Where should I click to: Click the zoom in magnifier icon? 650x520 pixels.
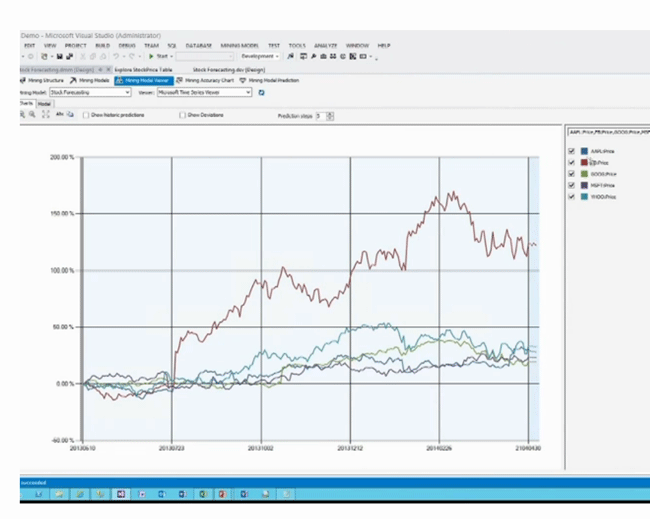[23, 115]
